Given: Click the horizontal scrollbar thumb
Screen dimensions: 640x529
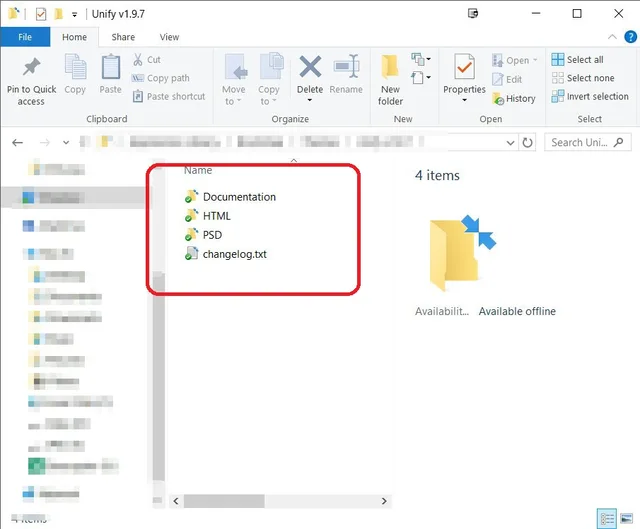Looking at the screenshot, I should tap(224, 501).
